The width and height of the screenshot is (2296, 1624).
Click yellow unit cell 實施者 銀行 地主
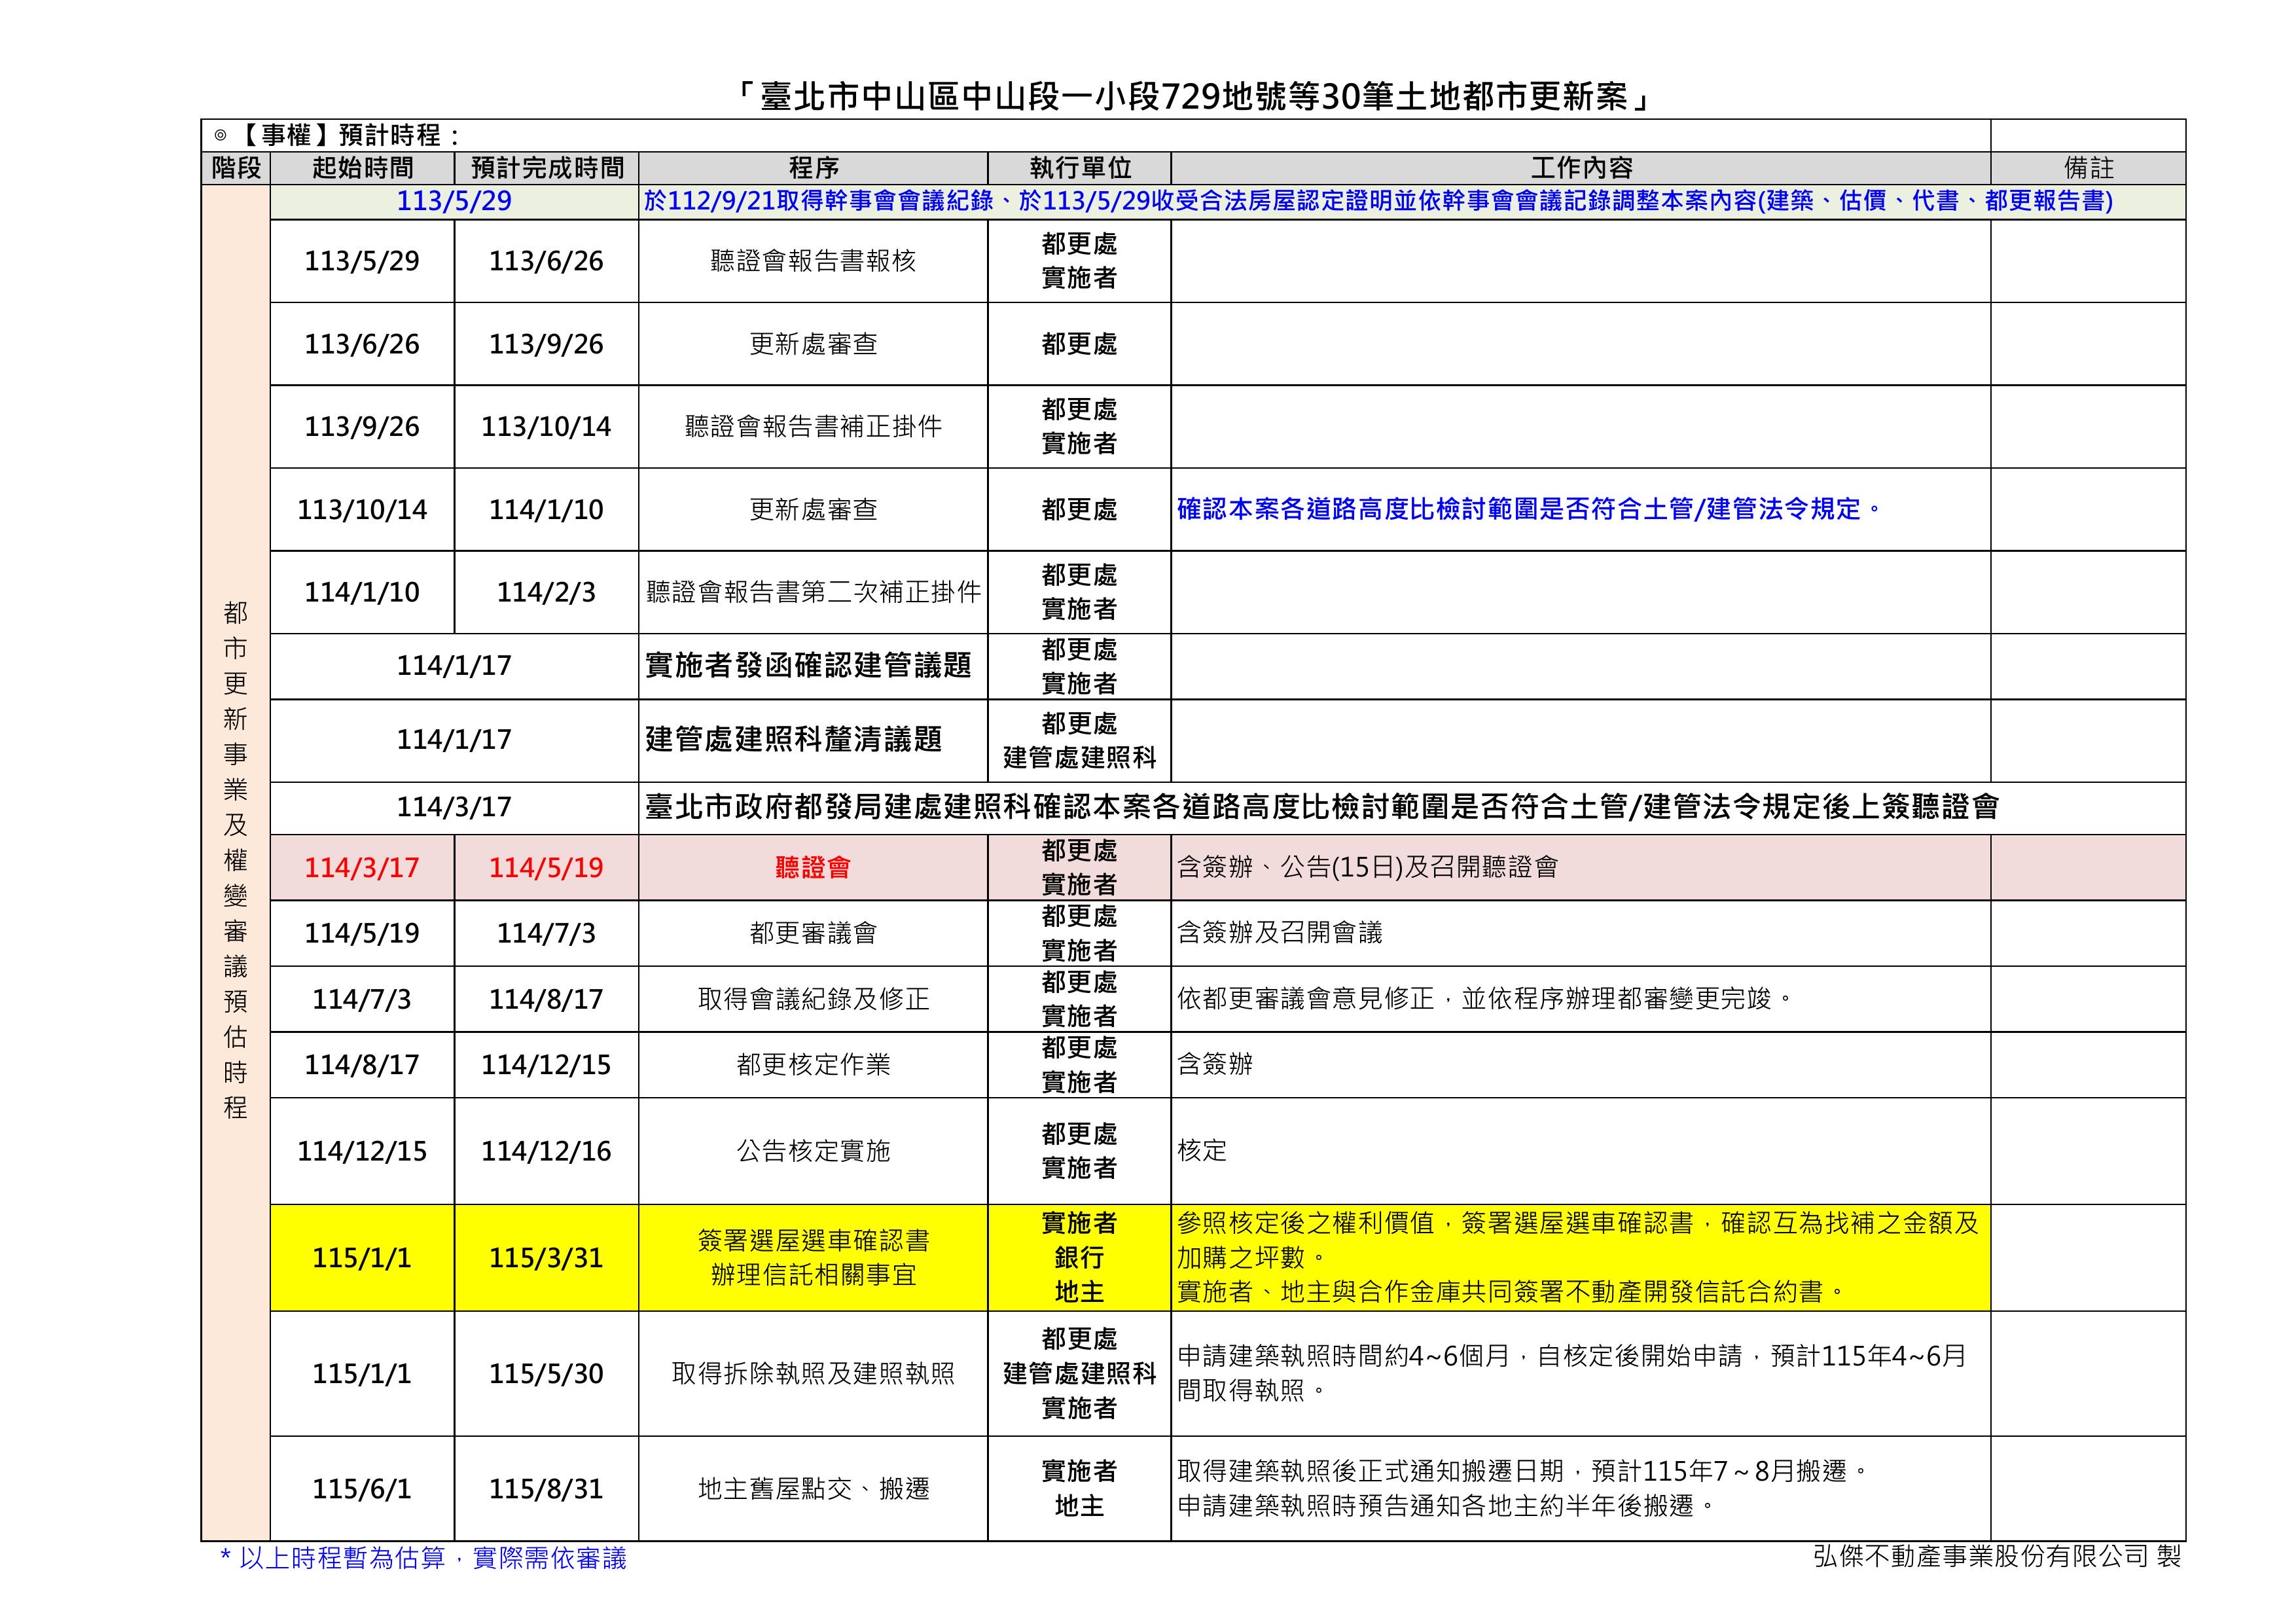[1079, 1258]
